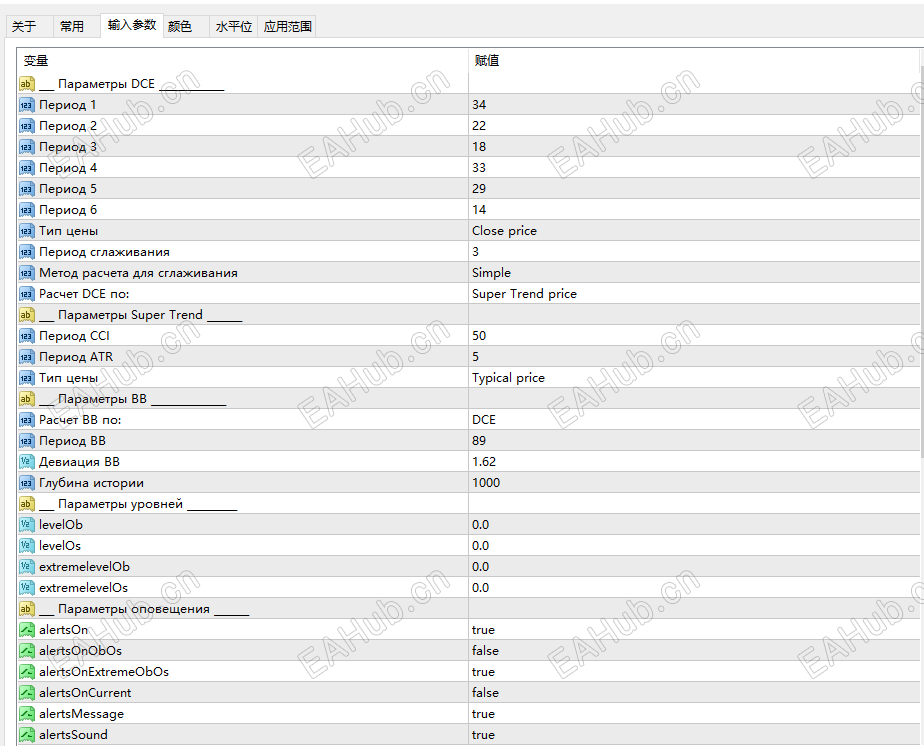
Task: Click the double icon beside levelOb
Action: 27,525
